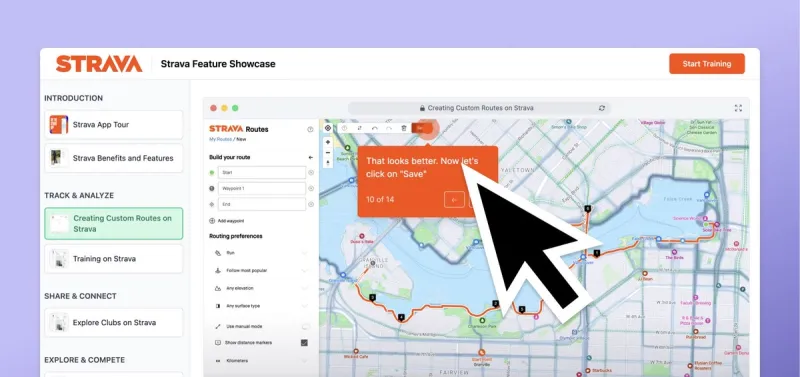Click distance marker 1 on the route

597,253
